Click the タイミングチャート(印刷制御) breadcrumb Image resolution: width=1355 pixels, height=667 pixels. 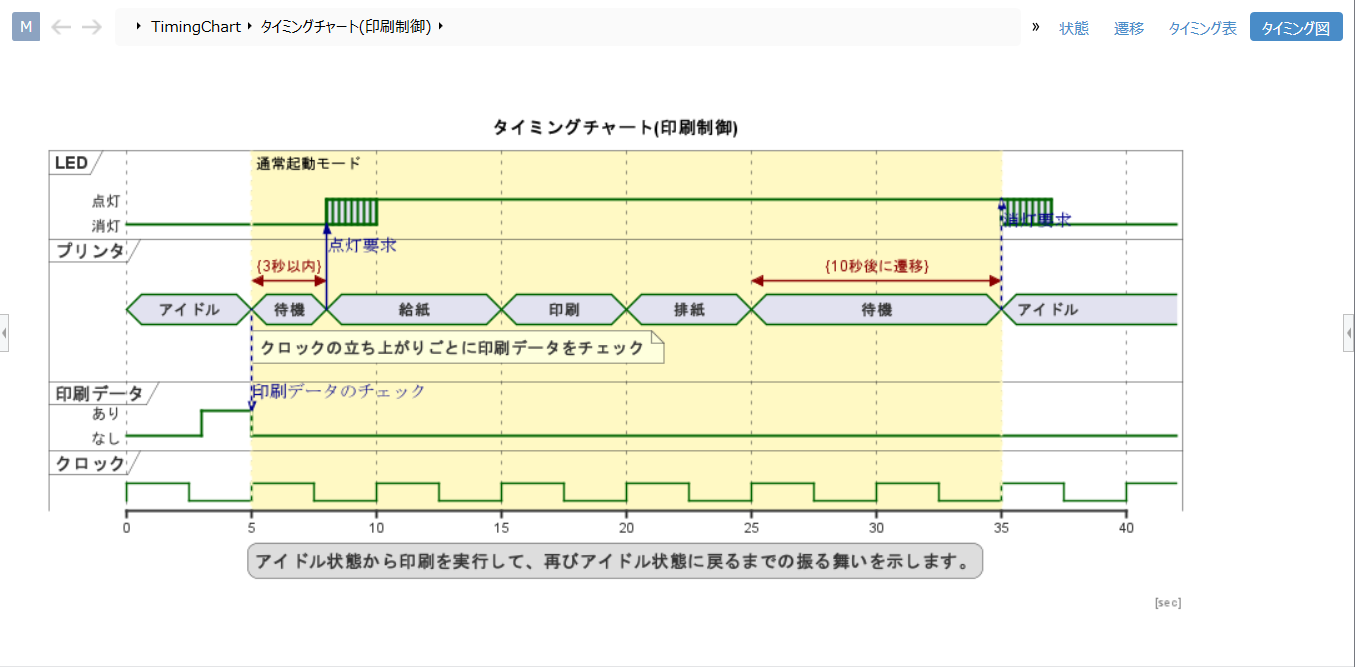point(345,27)
